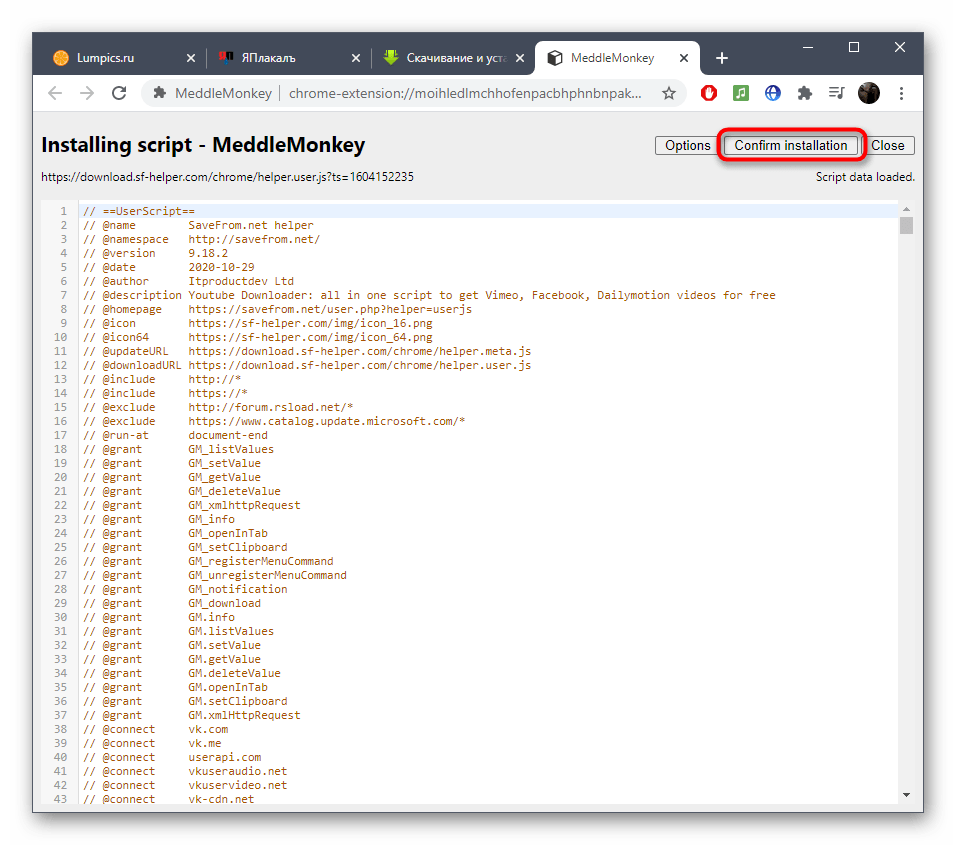
Task: Open the user profile avatar
Action: (869, 93)
